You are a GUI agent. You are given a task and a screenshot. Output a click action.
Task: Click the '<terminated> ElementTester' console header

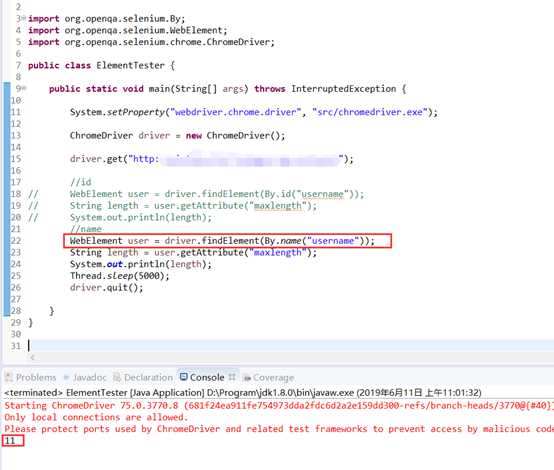point(243,393)
